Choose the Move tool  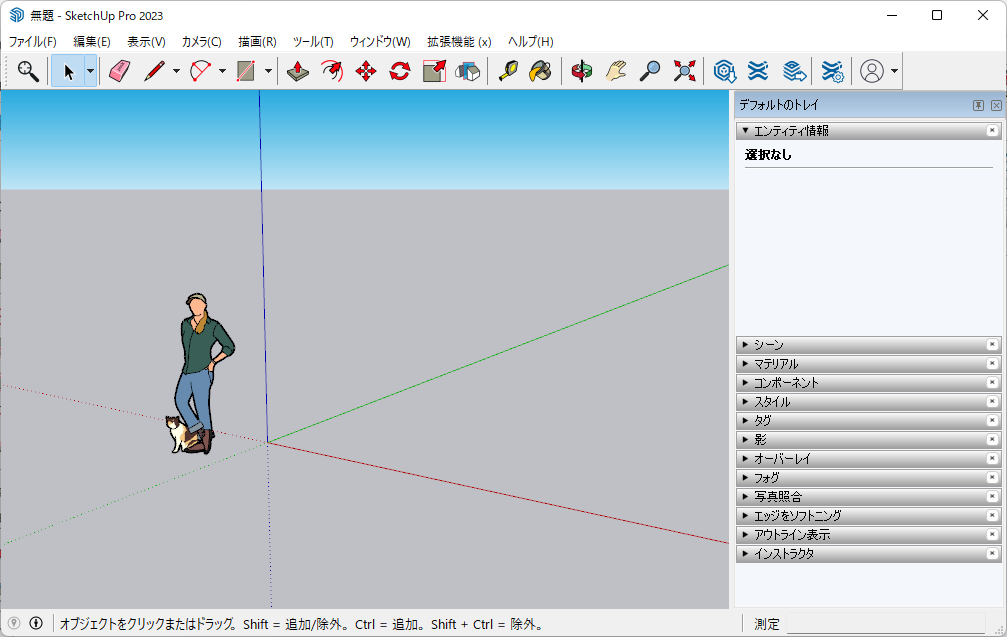point(366,71)
